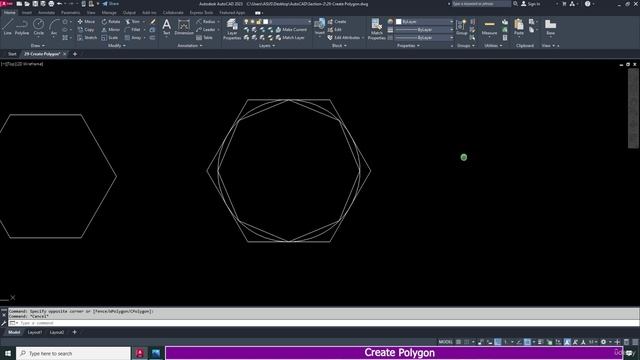Expand the Layers panel
This screenshot has width=640, height=360.
click(267, 46)
